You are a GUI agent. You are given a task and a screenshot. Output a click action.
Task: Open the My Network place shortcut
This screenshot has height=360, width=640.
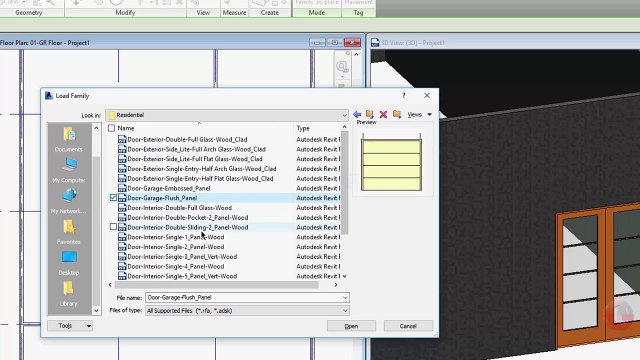click(x=69, y=201)
